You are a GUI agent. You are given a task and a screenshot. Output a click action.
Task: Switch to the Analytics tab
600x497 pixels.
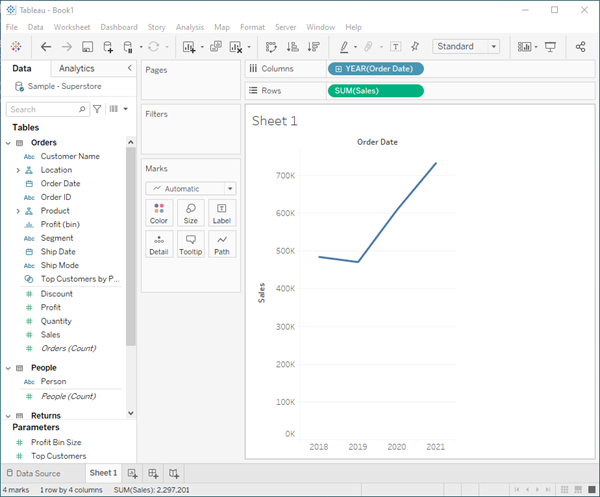pos(77,68)
